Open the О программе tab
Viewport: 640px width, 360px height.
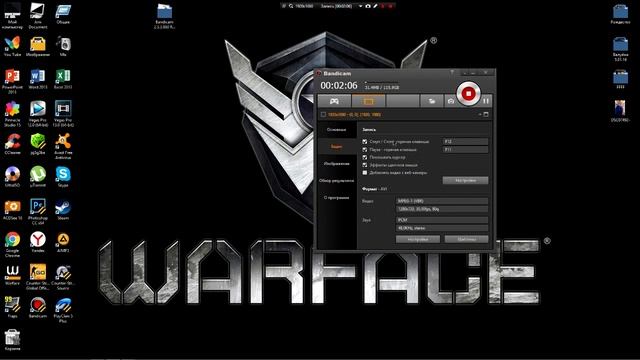point(337,198)
